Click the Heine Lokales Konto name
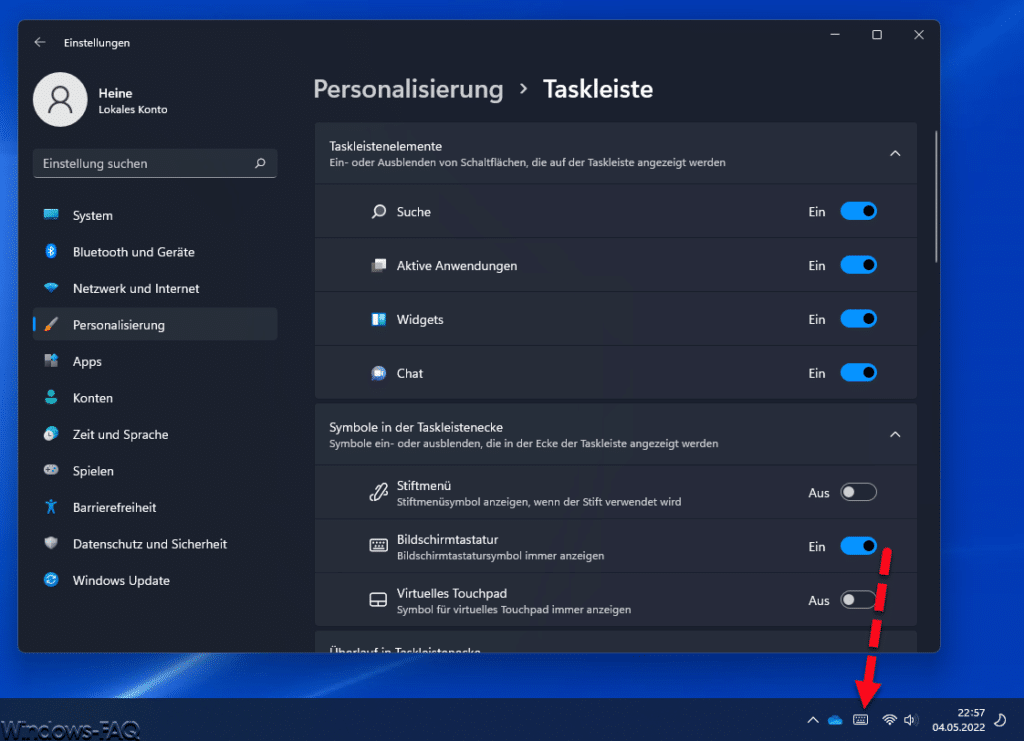Viewport: 1024px width, 741px height. [133, 101]
